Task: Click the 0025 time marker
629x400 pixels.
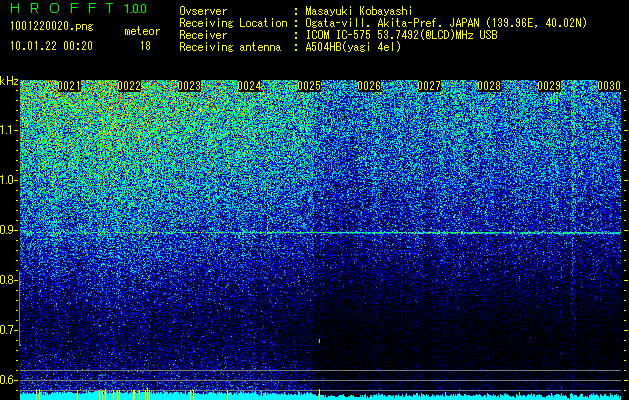Action: (309, 86)
